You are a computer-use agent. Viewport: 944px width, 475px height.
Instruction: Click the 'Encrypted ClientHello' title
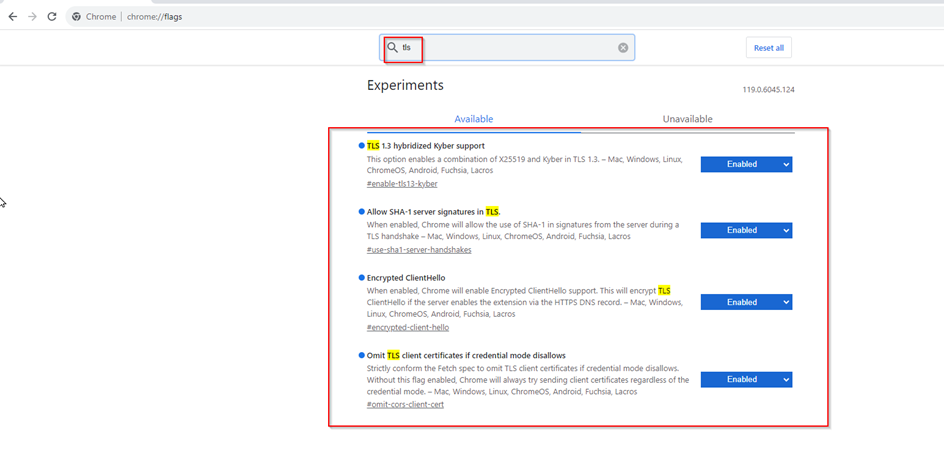[406, 278]
